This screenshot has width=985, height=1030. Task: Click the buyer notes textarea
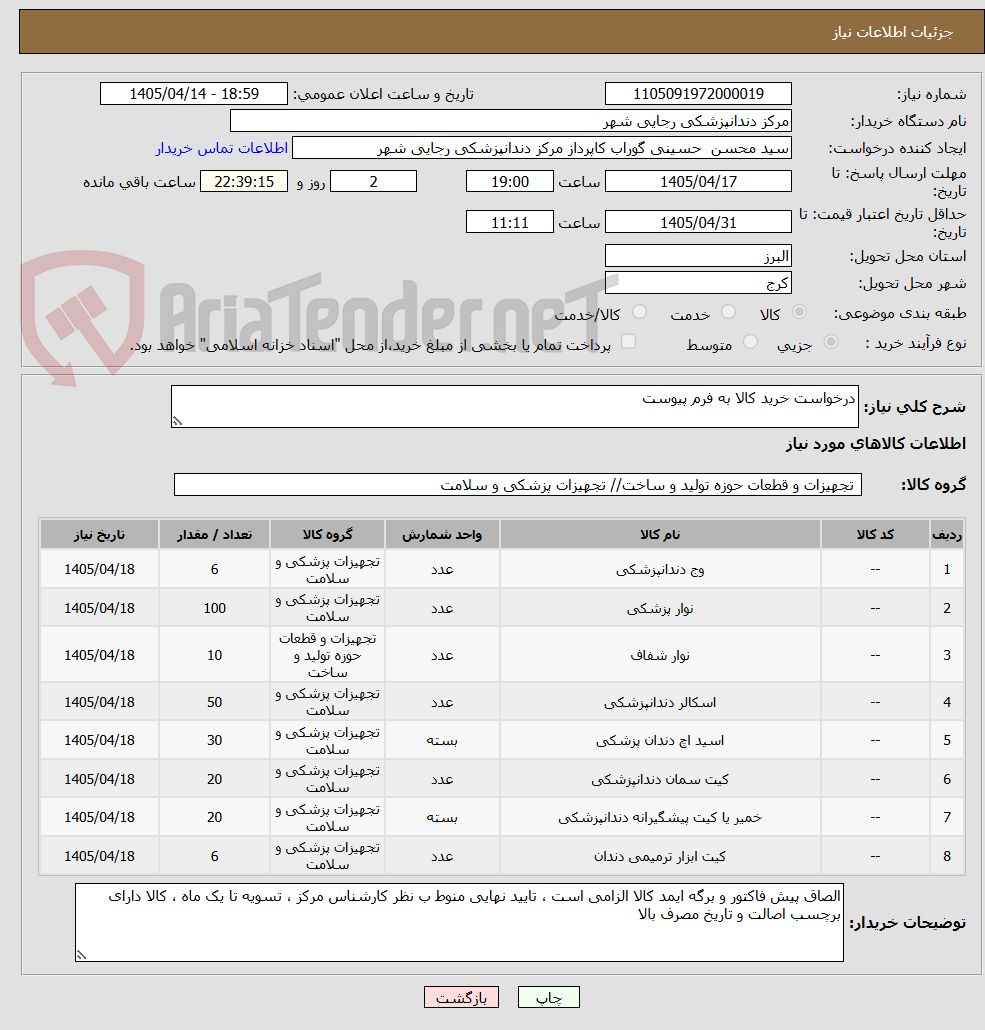pyautogui.click(x=459, y=922)
